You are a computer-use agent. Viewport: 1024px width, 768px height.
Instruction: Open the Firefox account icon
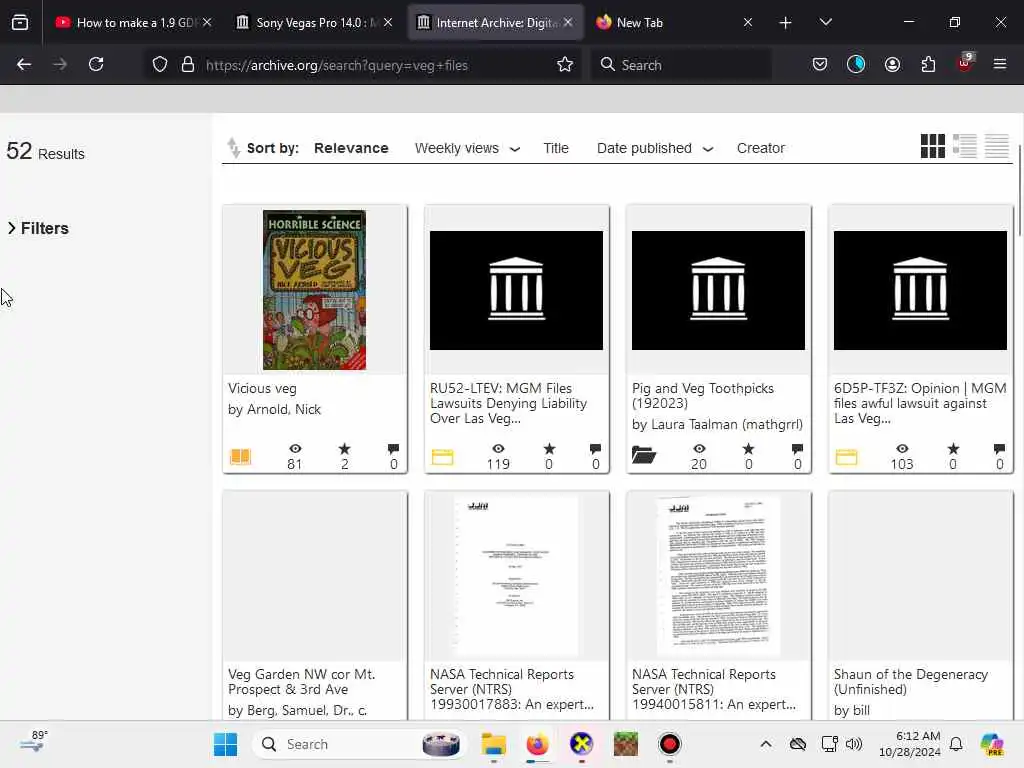click(x=892, y=64)
